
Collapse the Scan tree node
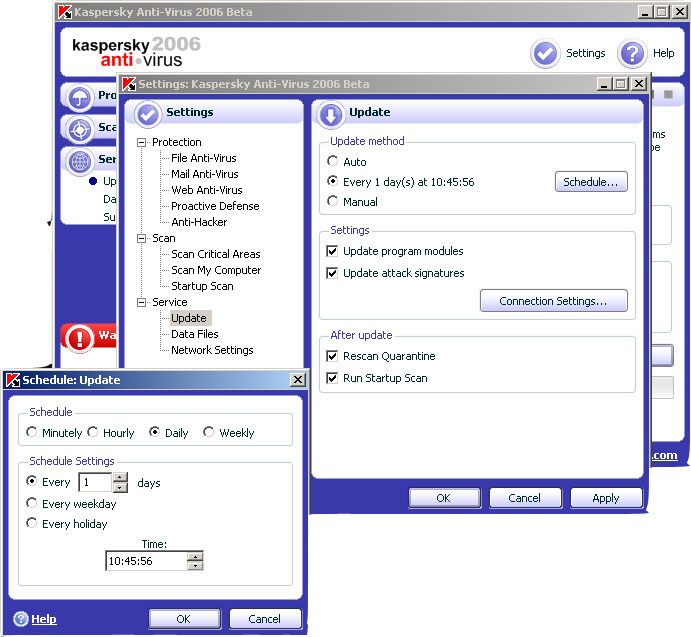pos(141,238)
